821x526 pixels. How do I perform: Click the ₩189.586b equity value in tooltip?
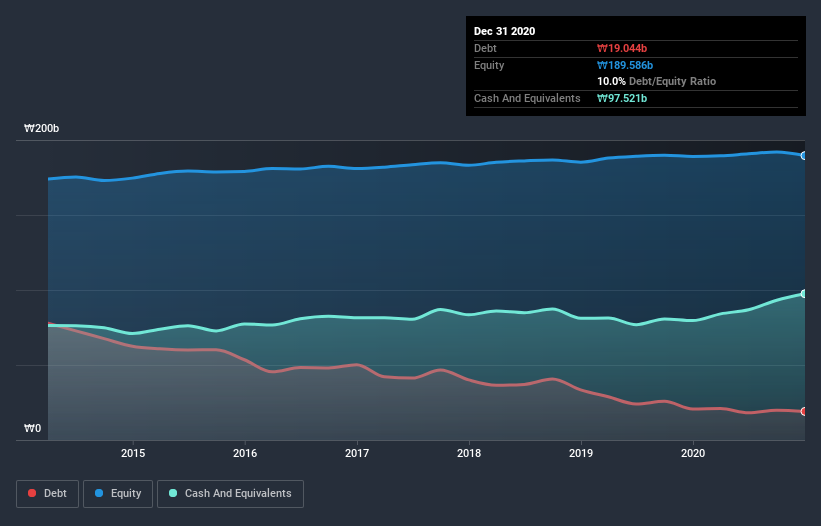(625, 65)
